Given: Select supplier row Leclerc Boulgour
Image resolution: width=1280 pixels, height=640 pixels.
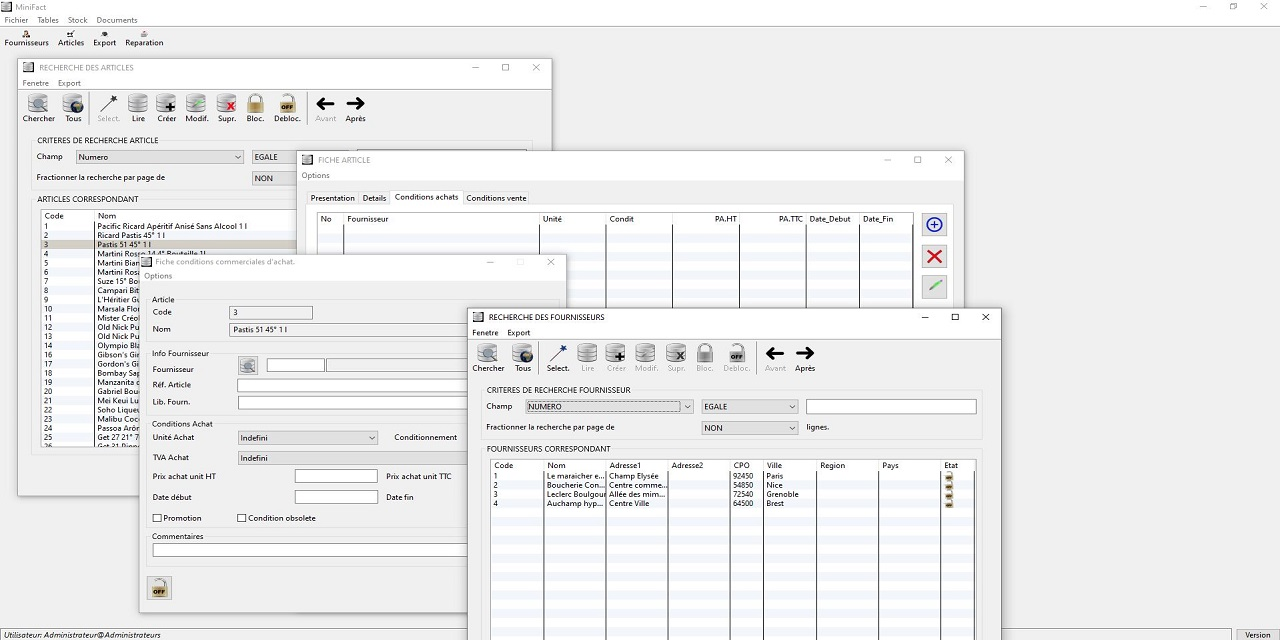Looking at the screenshot, I should pos(575,494).
